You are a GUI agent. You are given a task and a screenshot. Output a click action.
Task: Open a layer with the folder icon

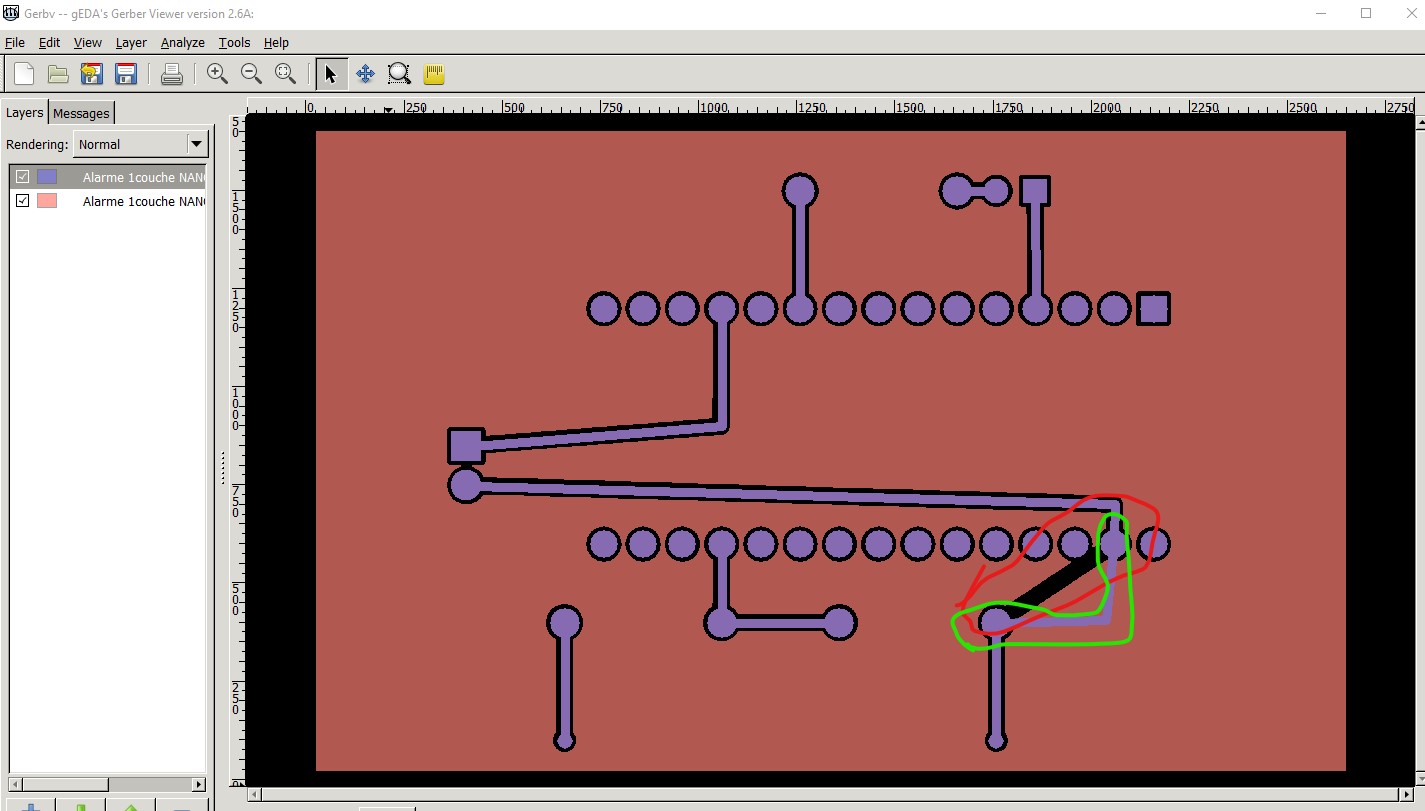[x=58, y=74]
